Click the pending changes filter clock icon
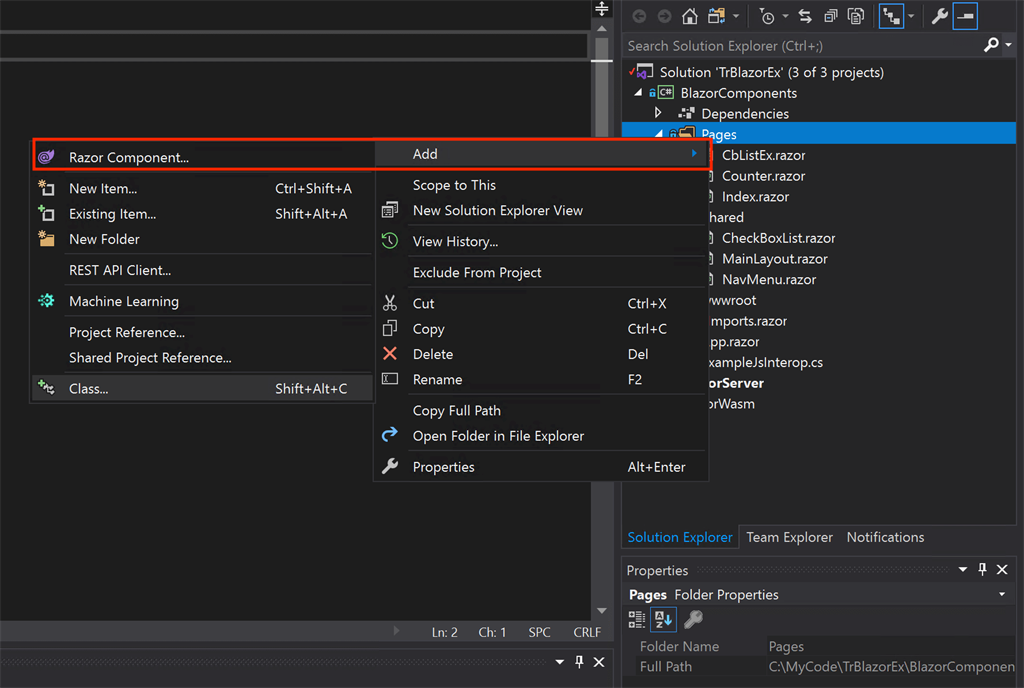This screenshot has height=688, width=1024. click(767, 16)
